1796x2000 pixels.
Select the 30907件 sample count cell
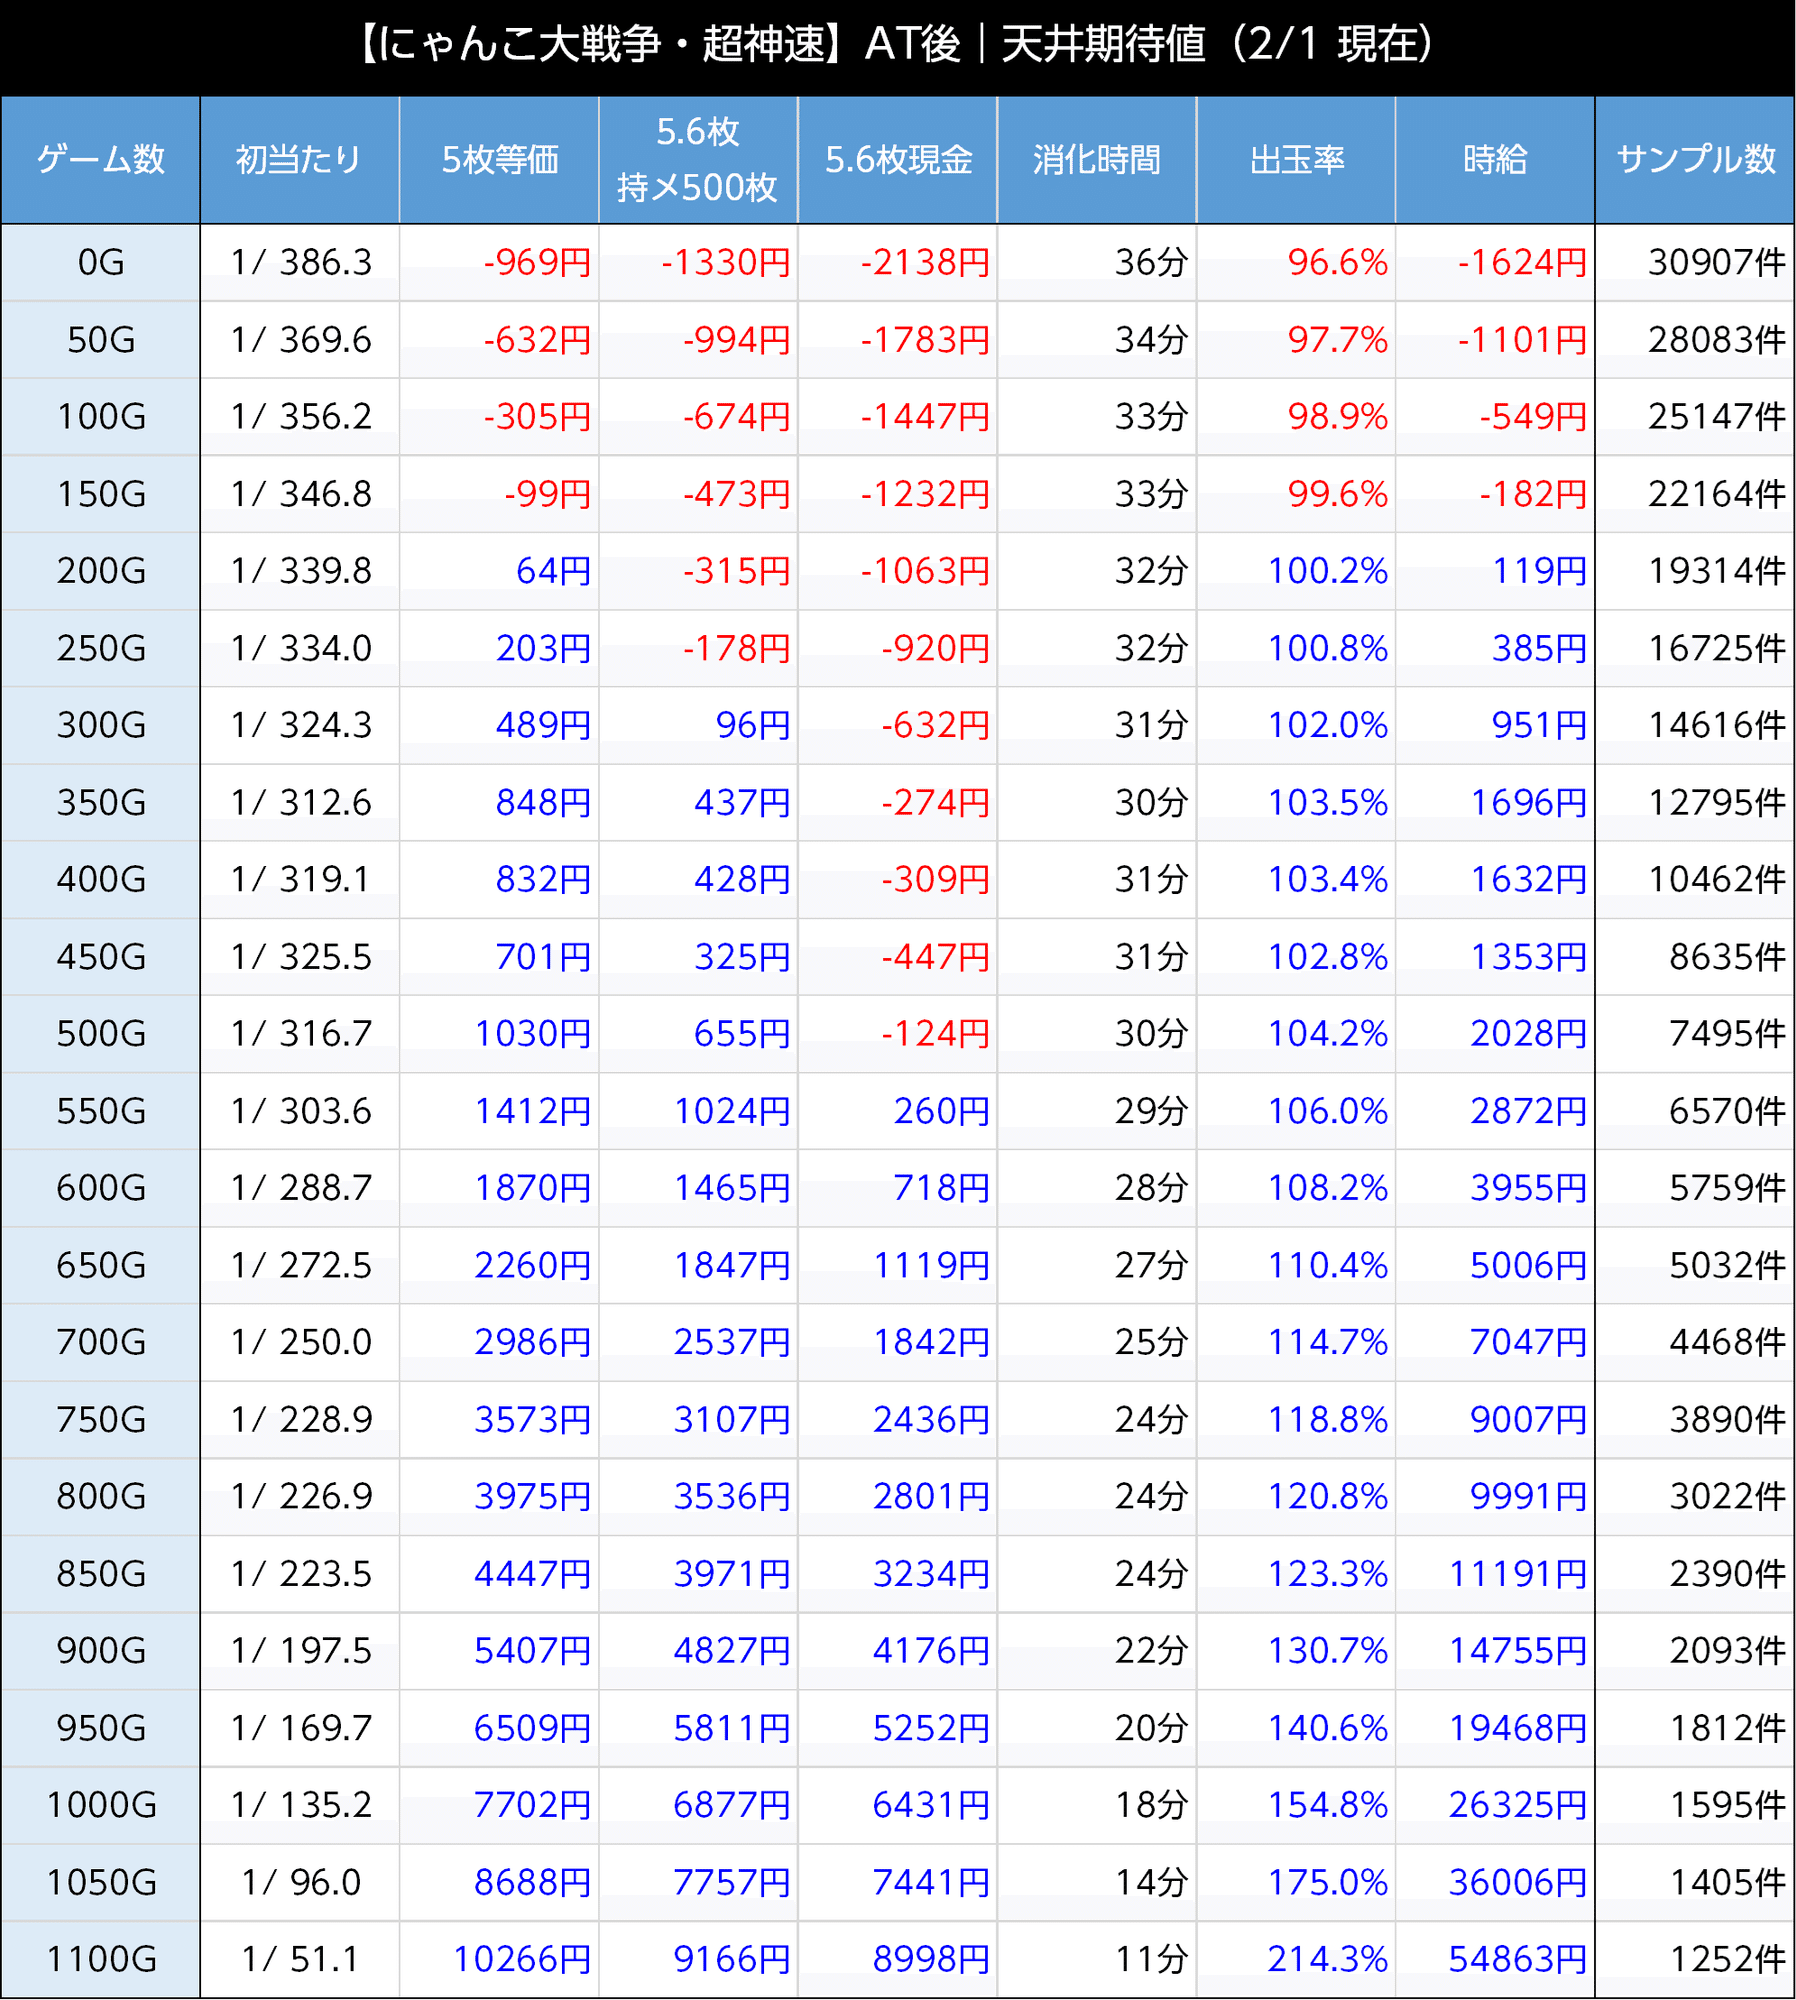point(1716,262)
